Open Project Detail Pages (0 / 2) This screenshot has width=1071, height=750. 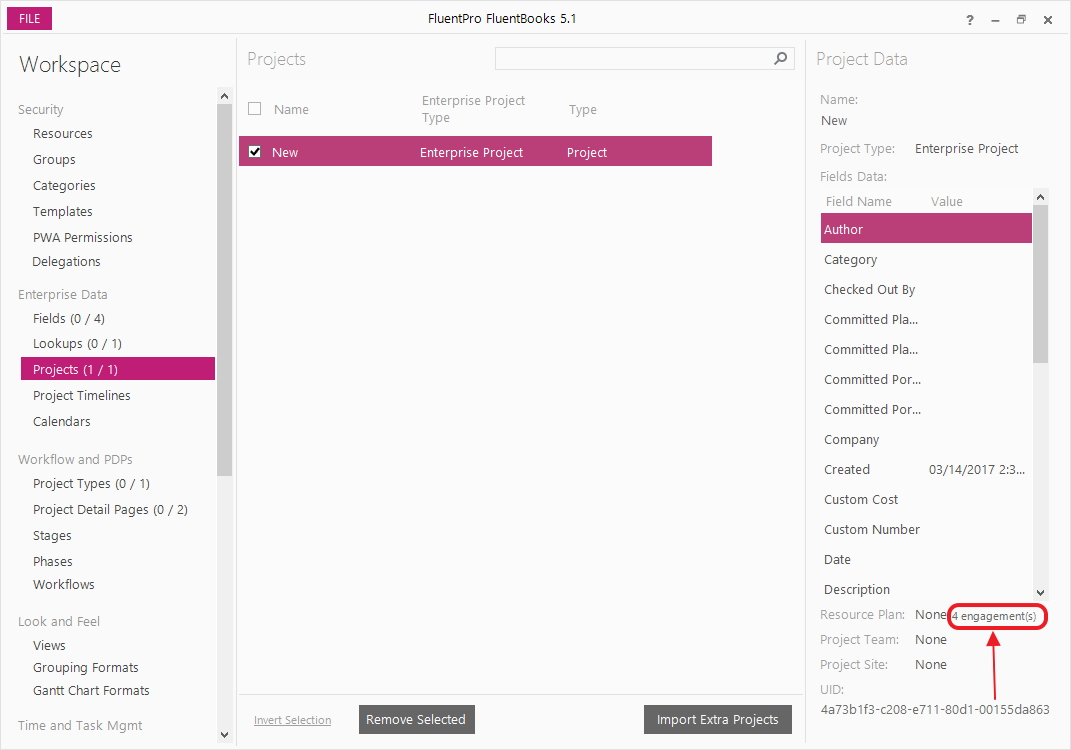[x=110, y=510]
